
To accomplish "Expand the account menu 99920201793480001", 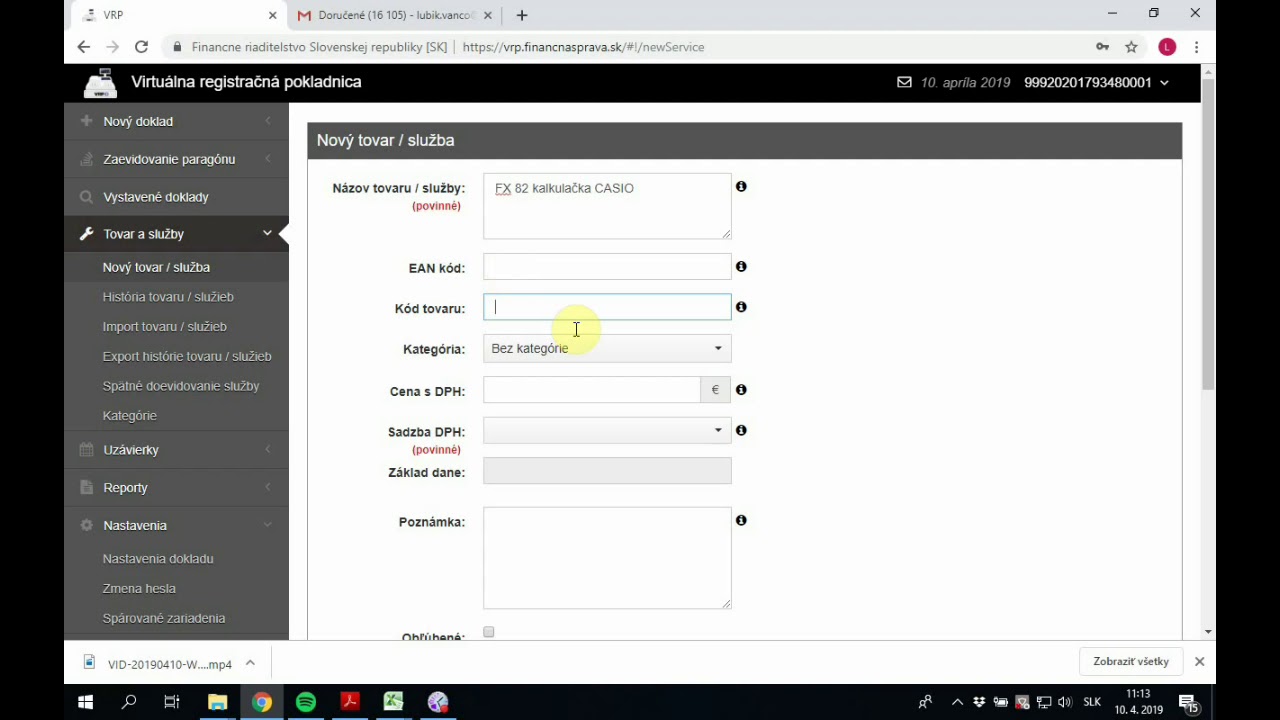I will click(1096, 82).
